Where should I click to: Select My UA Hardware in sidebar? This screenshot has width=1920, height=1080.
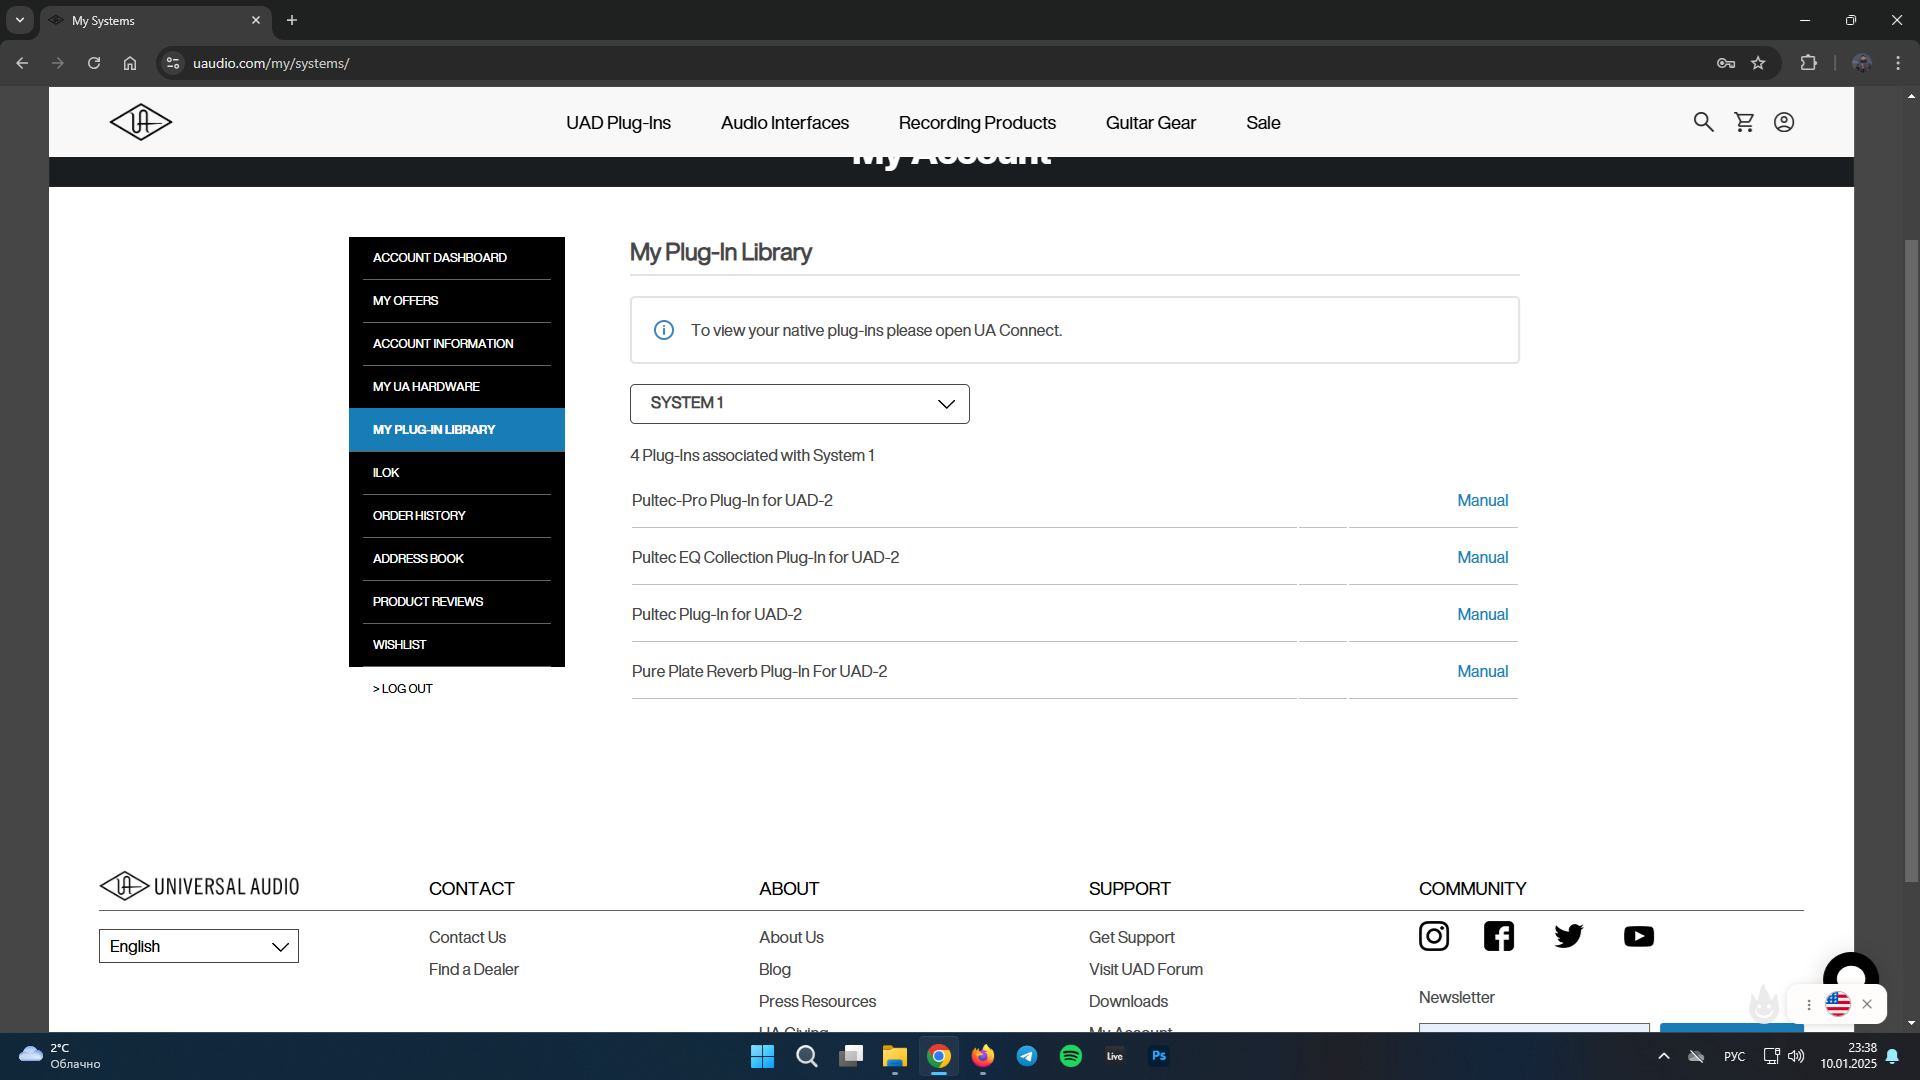pyautogui.click(x=426, y=387)
